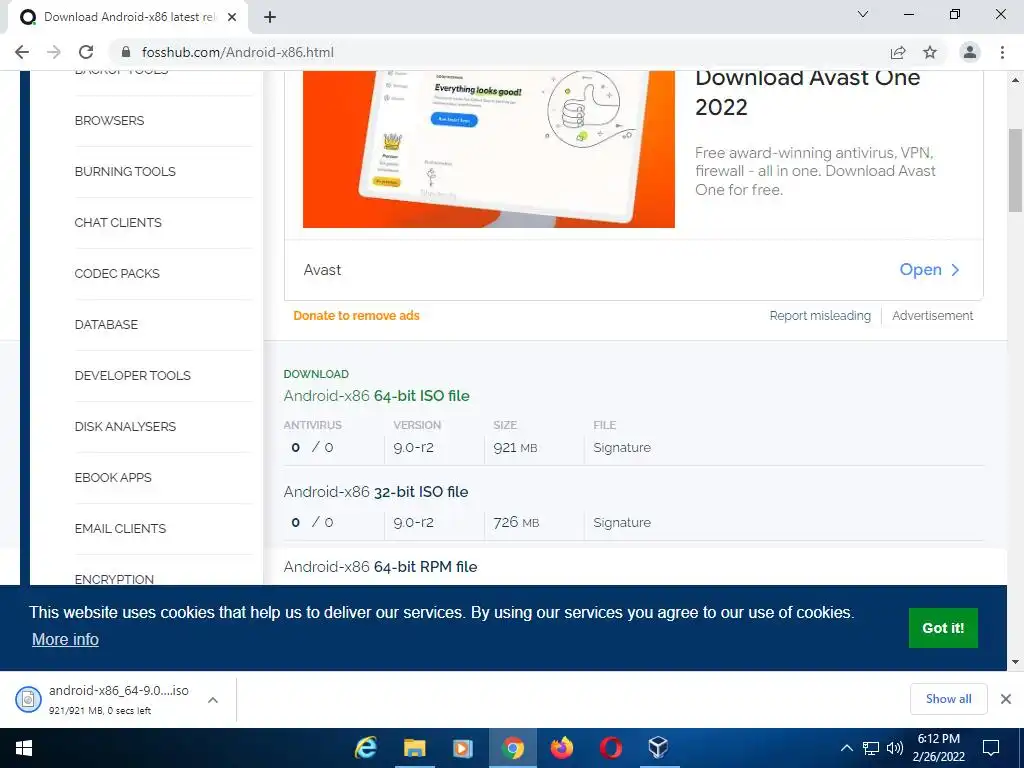Open media player icon in taskbar
Image resolution: width=1024 pixels, height=768 pixels.
(x=462, y=748)
